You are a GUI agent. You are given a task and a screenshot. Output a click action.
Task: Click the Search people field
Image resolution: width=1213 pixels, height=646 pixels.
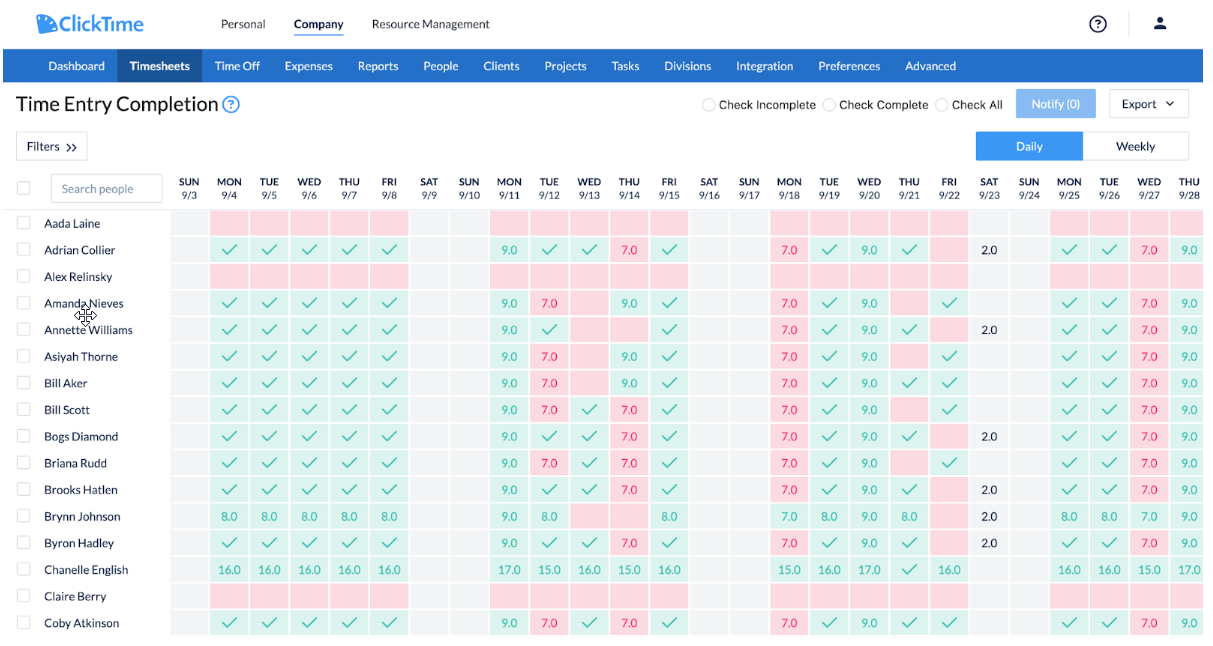[x=106, y=189]
